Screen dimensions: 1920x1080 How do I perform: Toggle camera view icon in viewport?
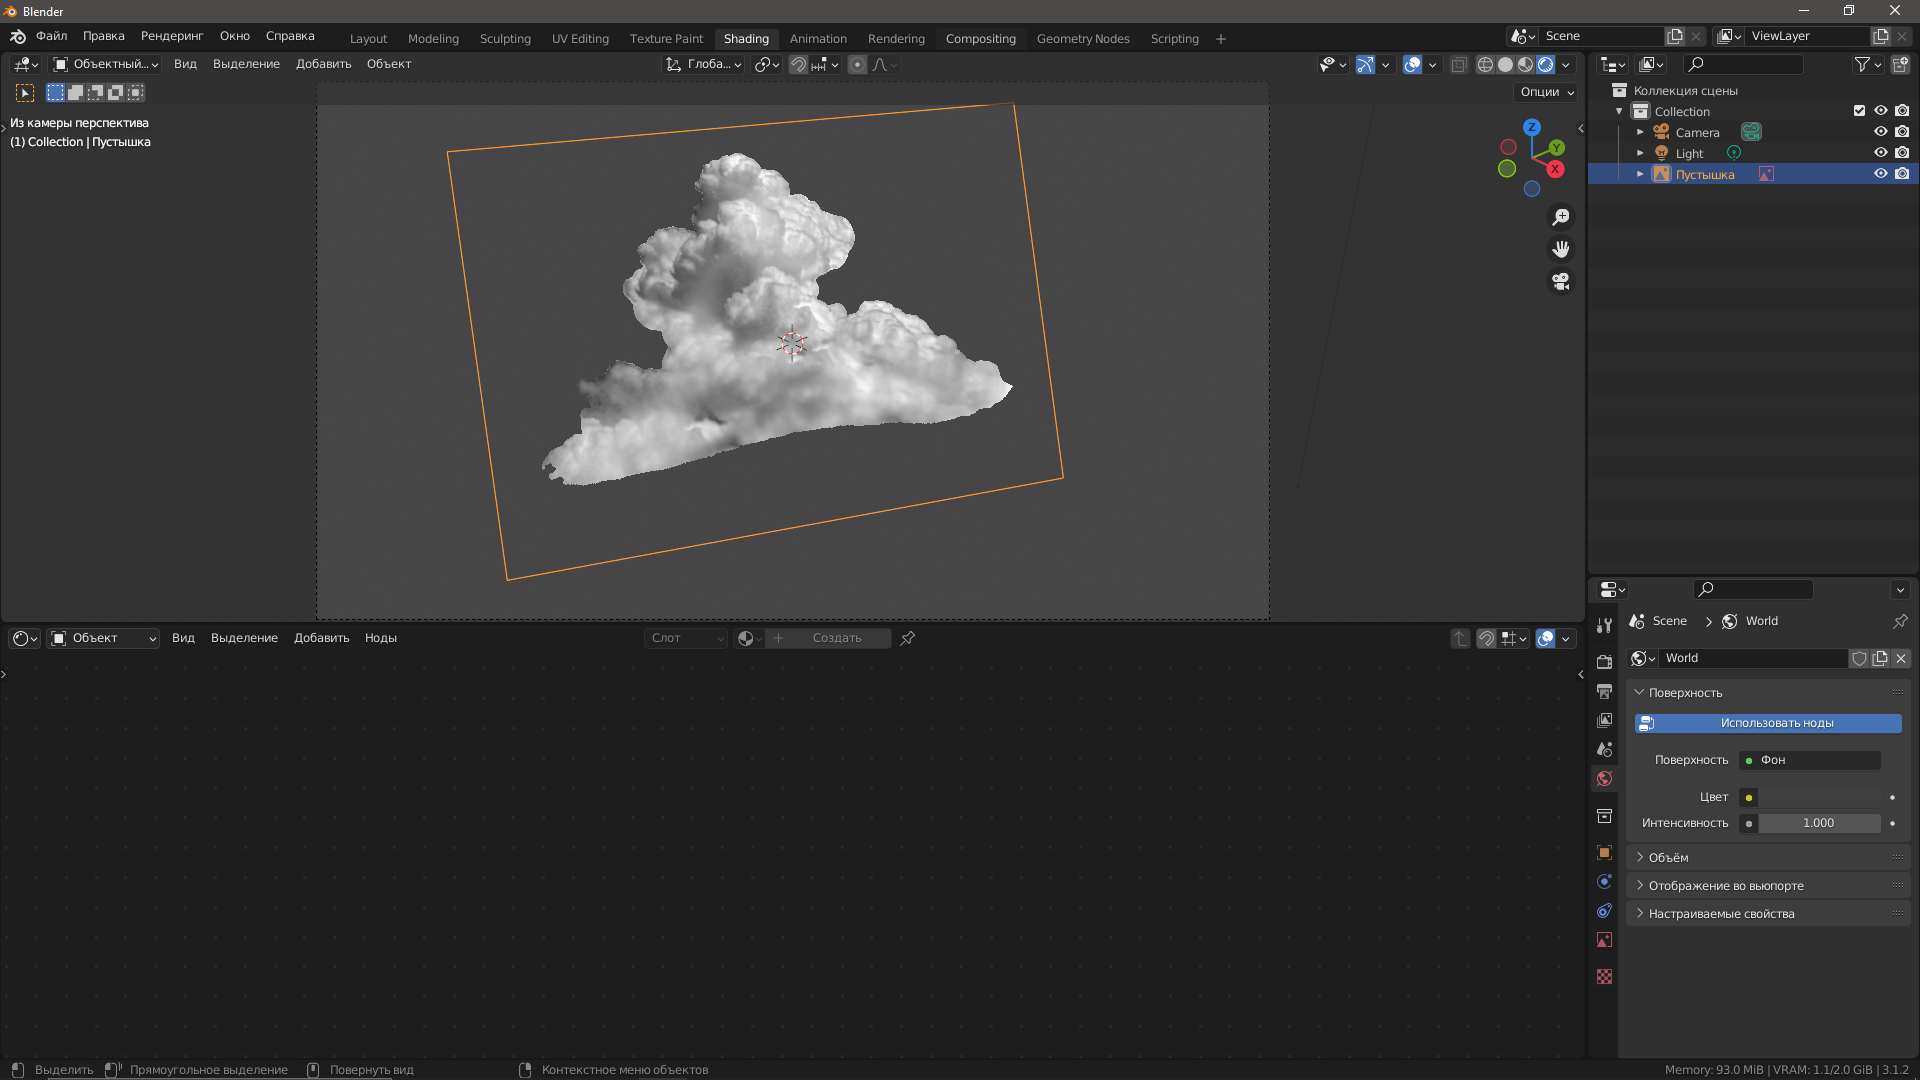pyautogui.click(x=1560, y=282)
